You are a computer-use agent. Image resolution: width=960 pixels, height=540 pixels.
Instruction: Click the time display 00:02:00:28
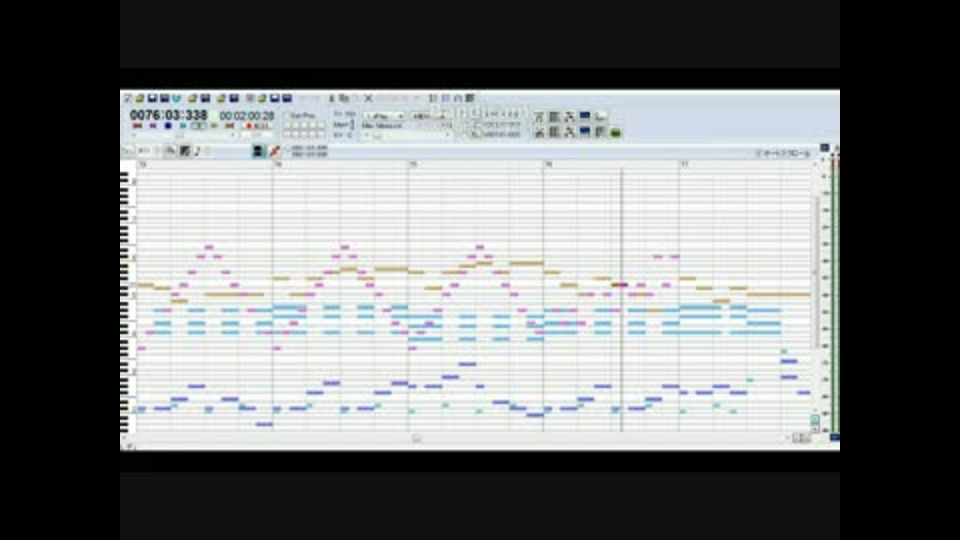[x=247, y=116]
